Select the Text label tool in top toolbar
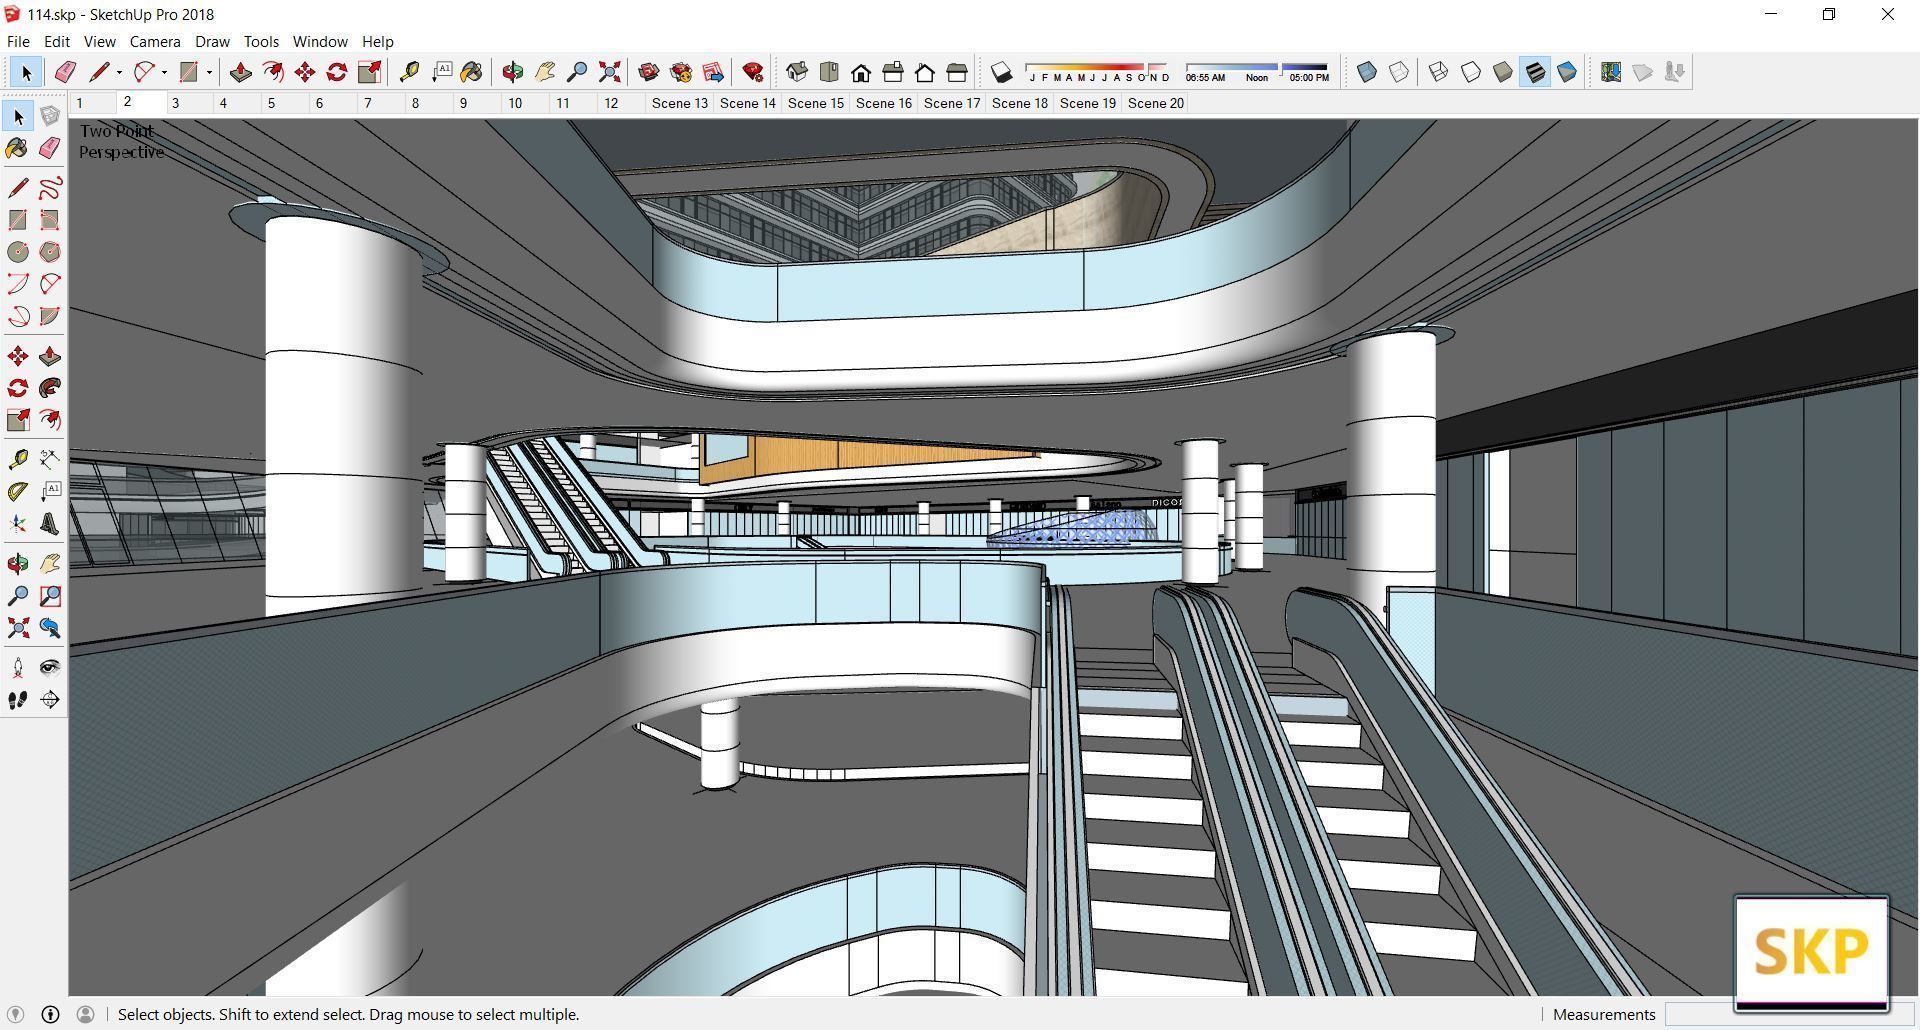 tap(441, 72)
